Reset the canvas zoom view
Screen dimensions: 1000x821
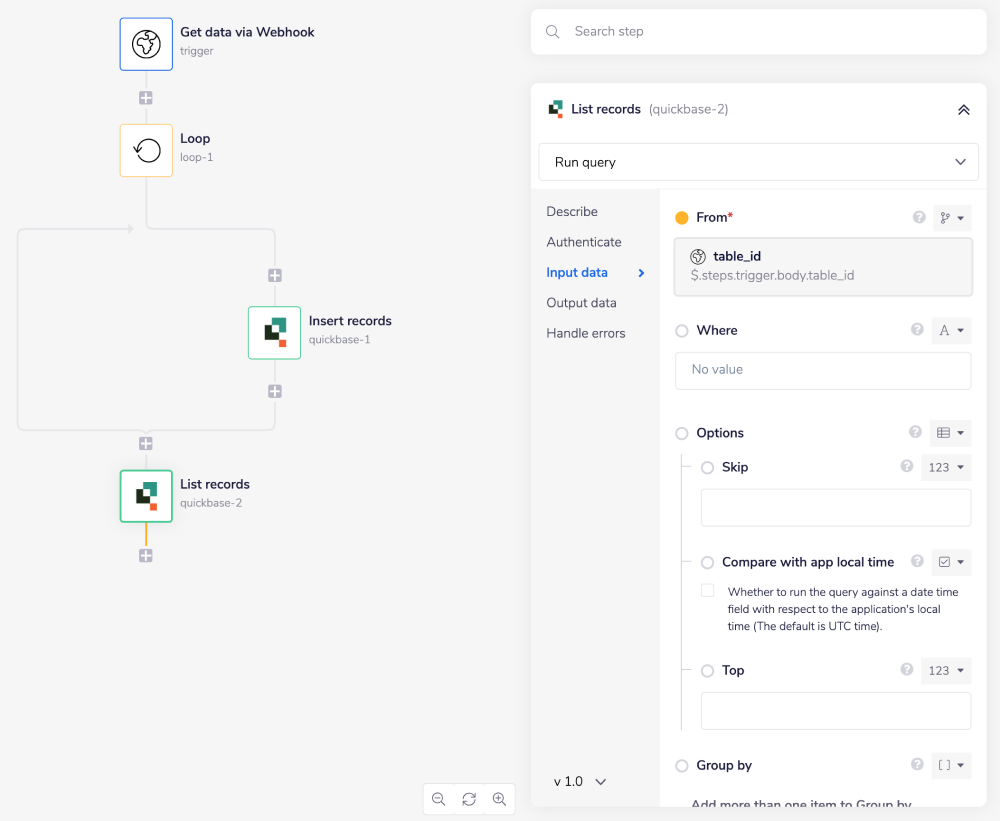(469, 799)
